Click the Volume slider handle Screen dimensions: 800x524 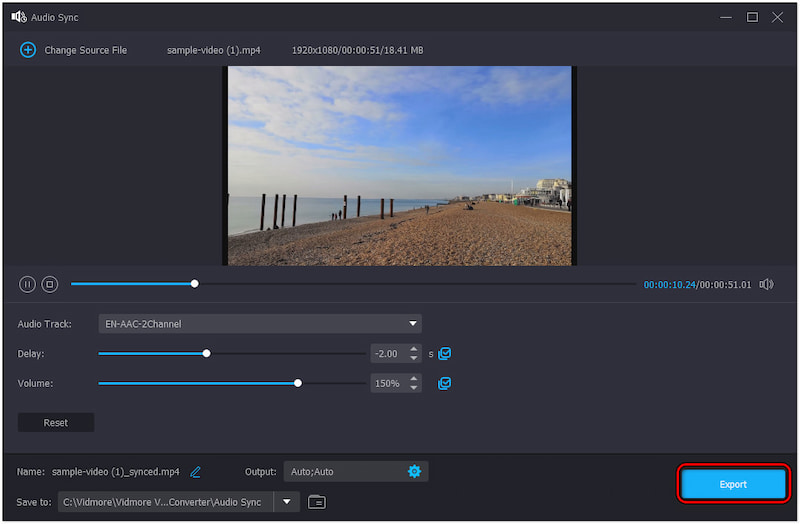pos(298,383)
